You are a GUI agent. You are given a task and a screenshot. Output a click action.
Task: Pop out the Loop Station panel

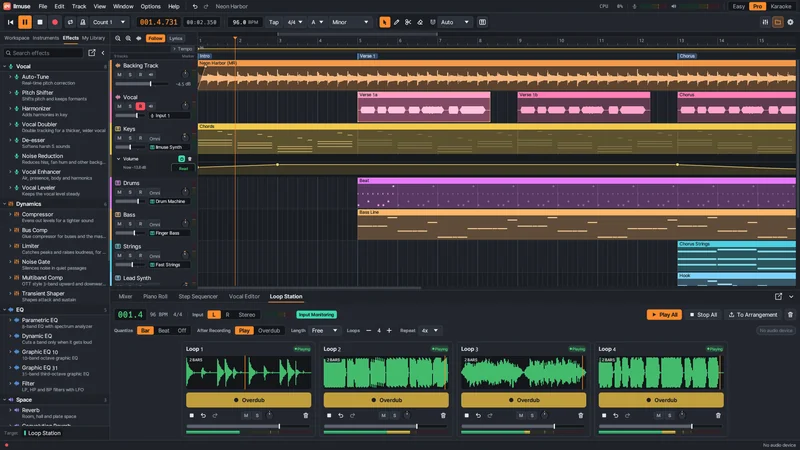coord(779,296)
